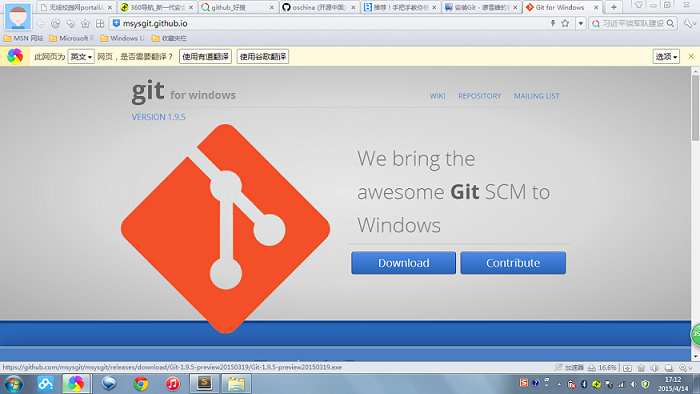
Task: Switch to the oschina tab
Action: click(319, 7)
